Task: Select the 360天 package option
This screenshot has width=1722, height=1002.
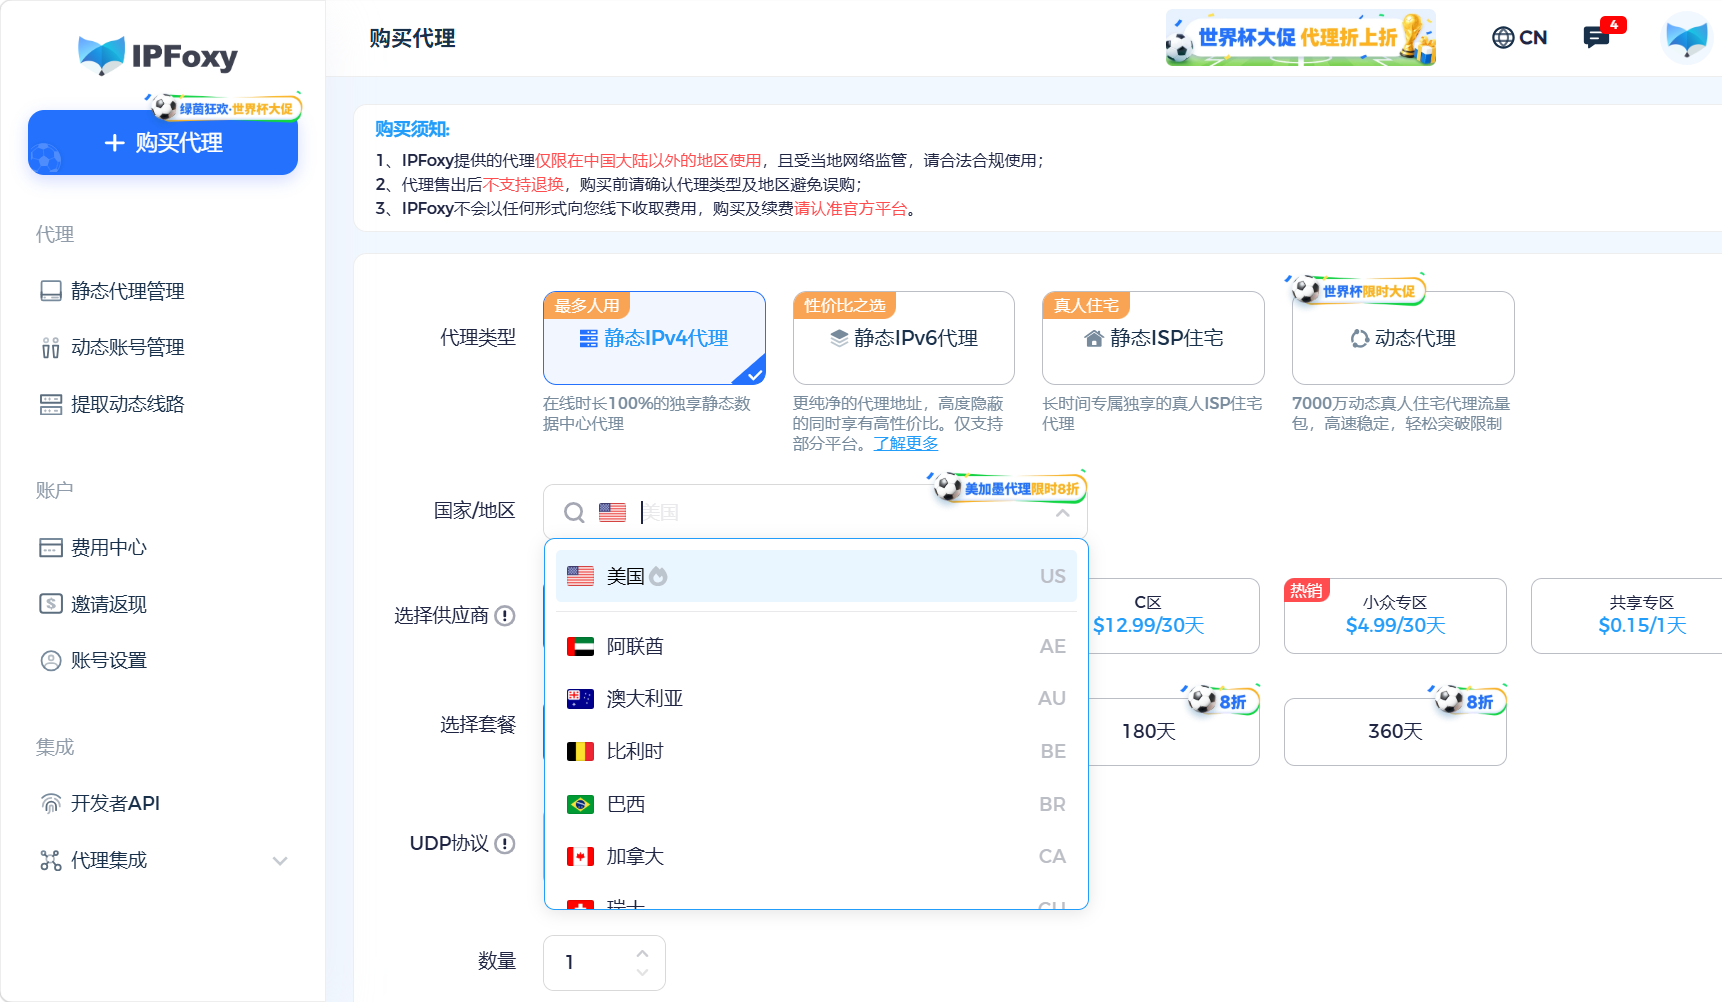Action: pyautogui.click(x=1395, y=732)
